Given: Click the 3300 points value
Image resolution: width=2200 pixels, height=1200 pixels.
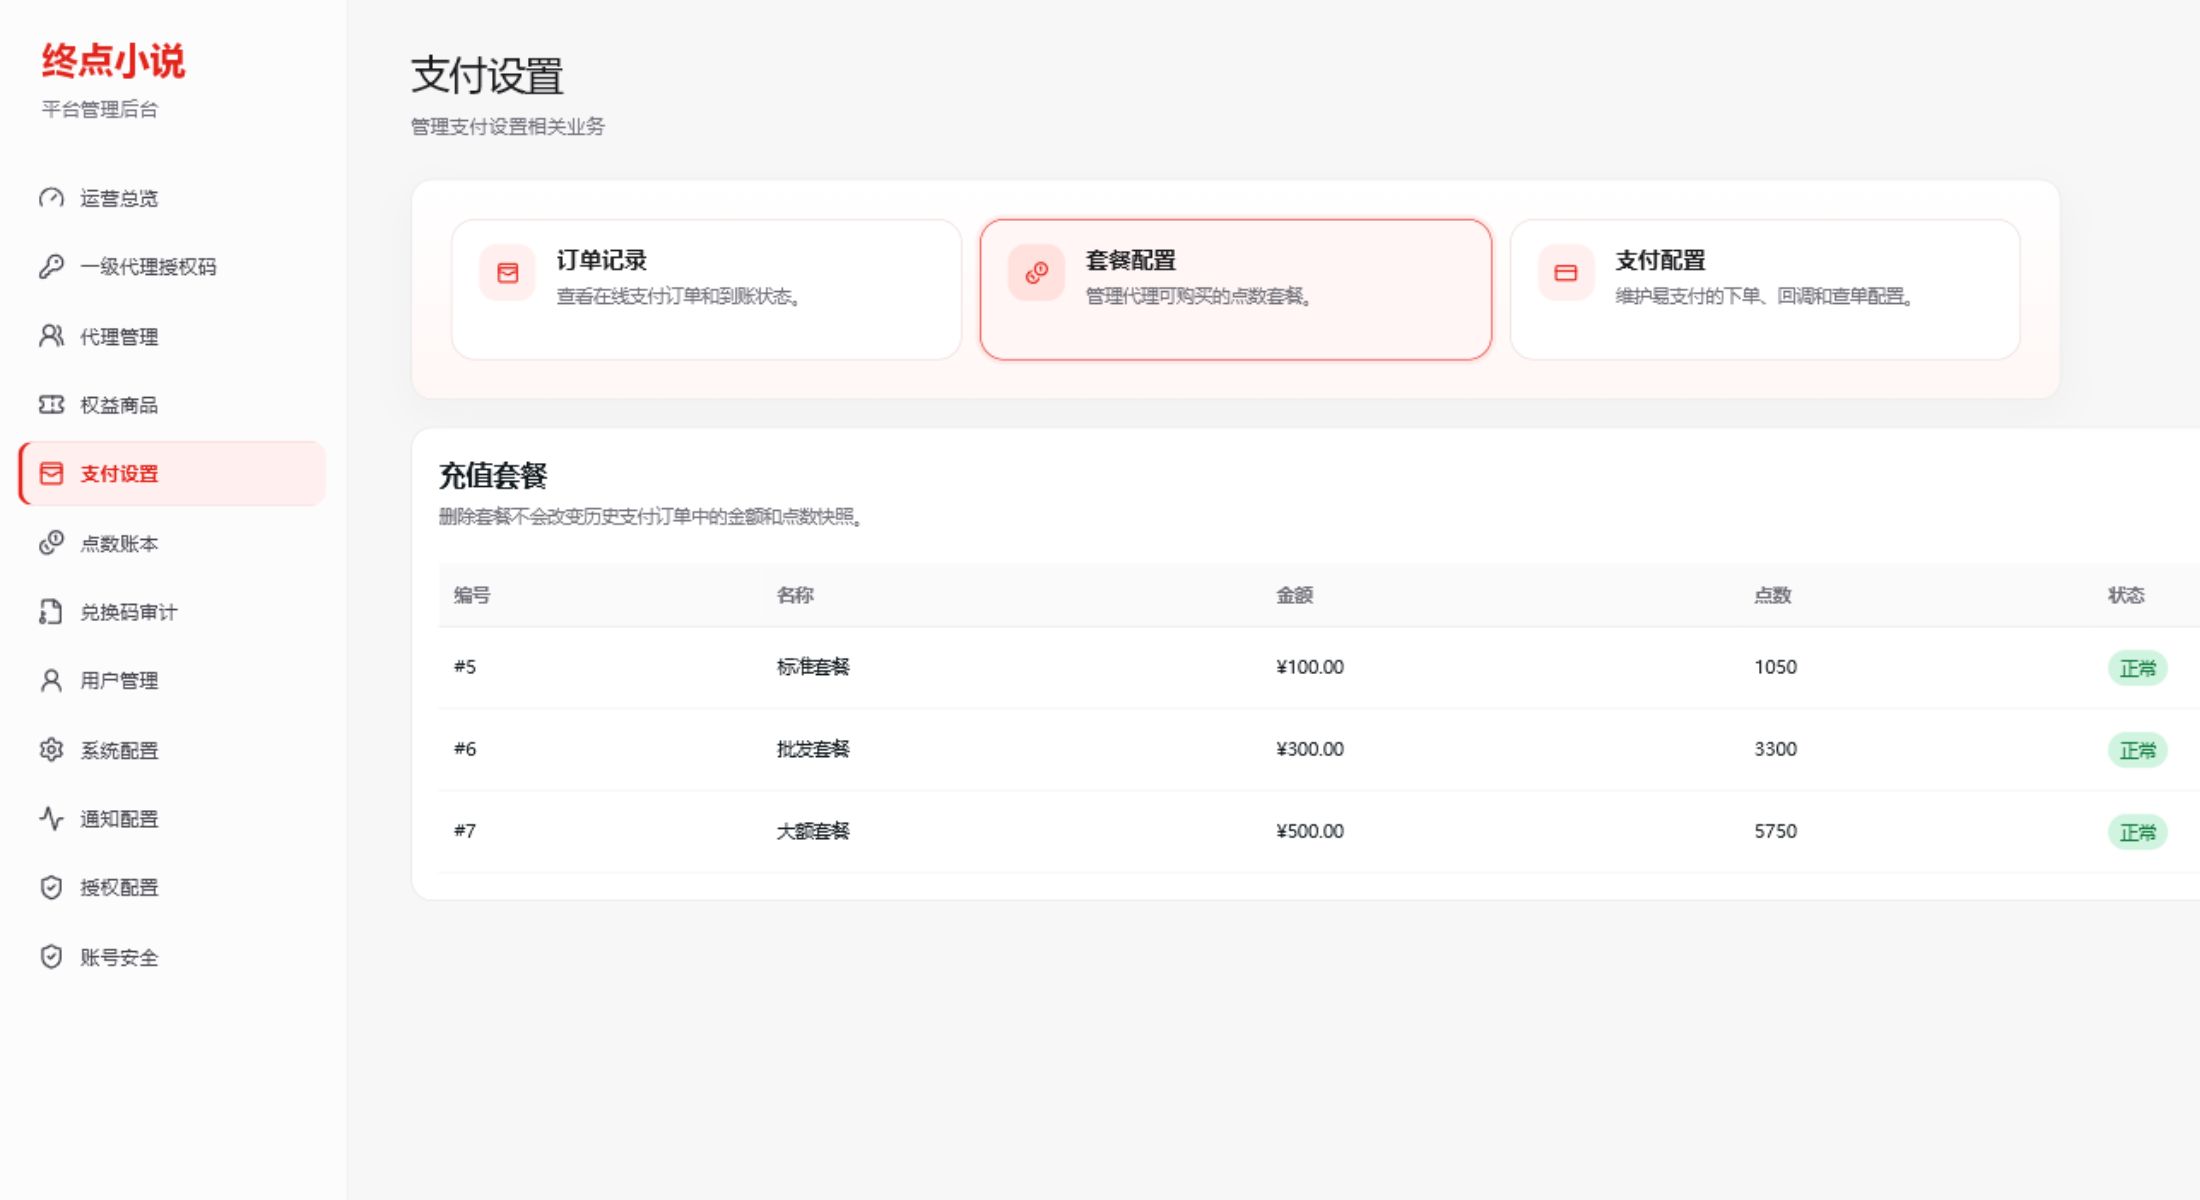Looking at the screenshot, I should click(1775, 749).
